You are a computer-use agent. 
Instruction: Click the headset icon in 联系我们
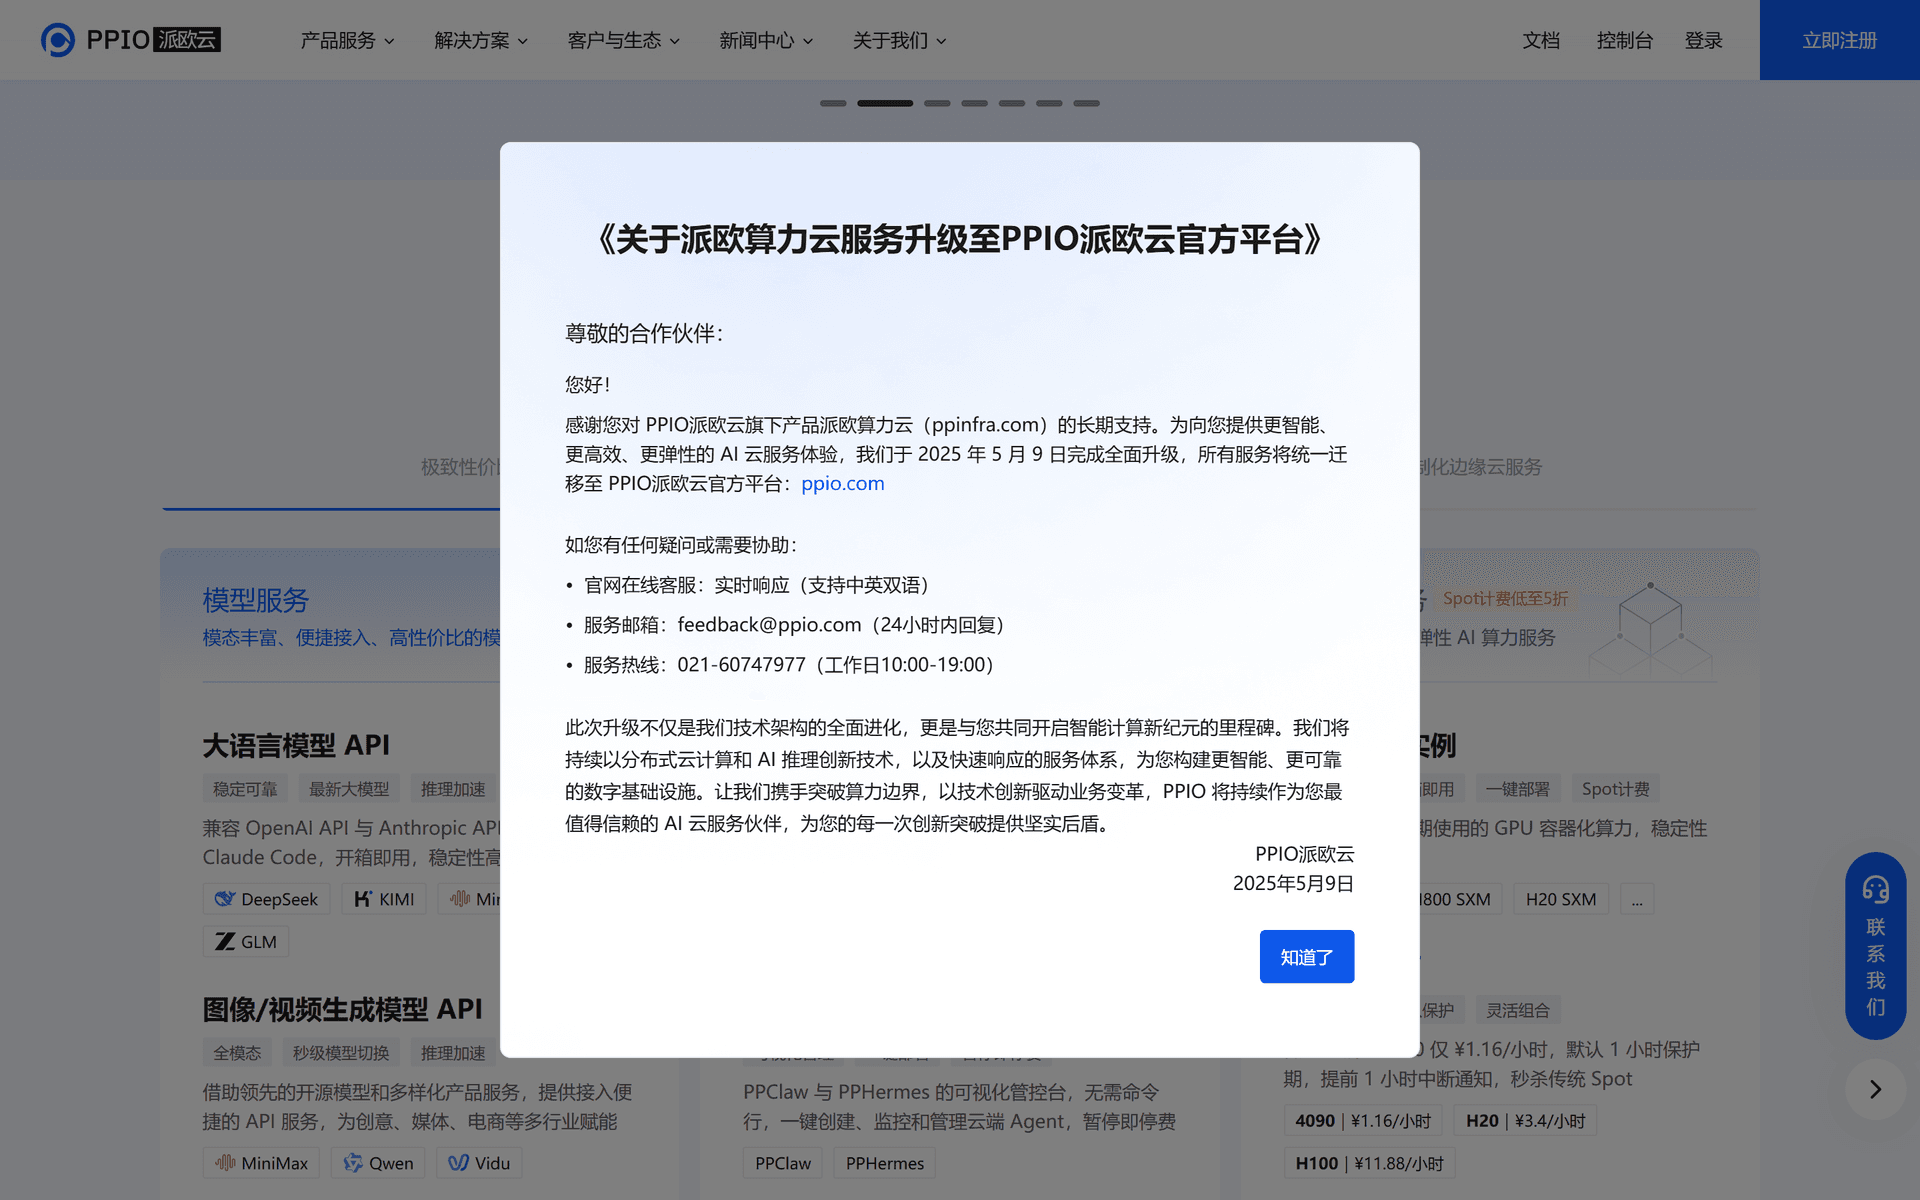pos(1876,889)
